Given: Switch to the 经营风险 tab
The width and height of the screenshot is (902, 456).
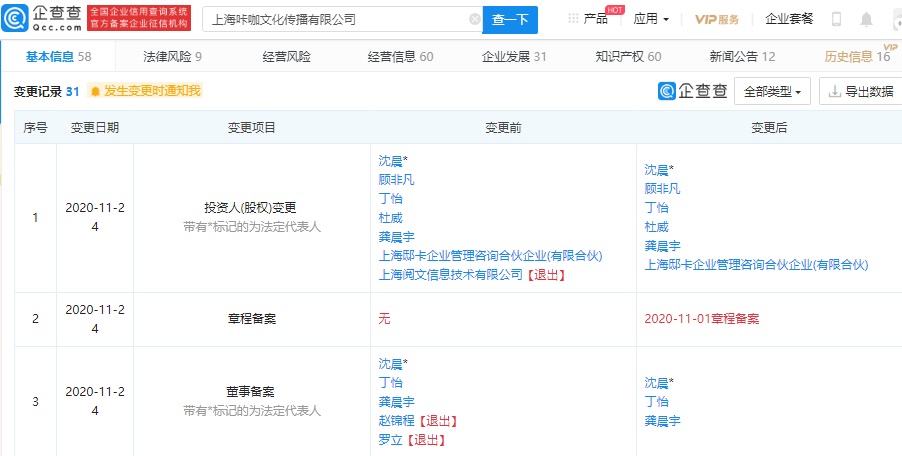Looking at the screenshot, I should 286,56.
